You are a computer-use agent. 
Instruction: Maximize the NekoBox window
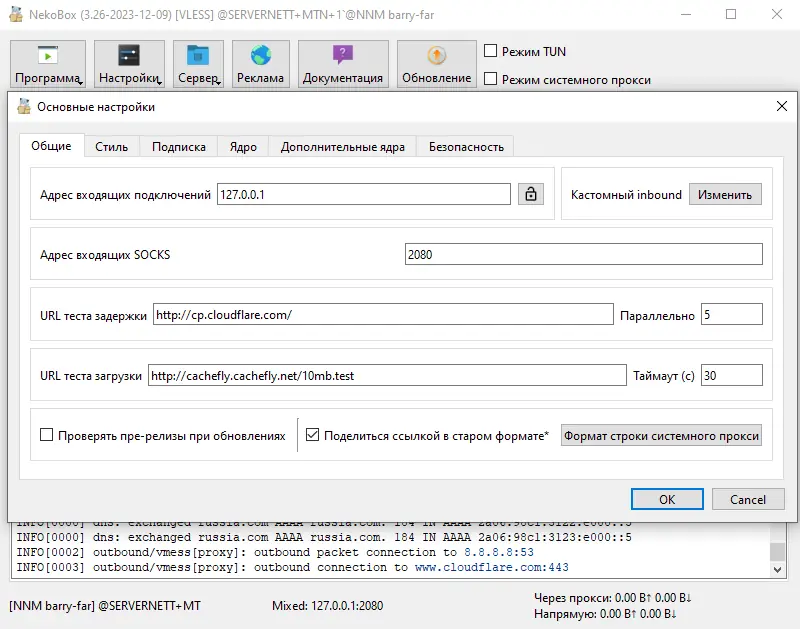pos(731,14)
